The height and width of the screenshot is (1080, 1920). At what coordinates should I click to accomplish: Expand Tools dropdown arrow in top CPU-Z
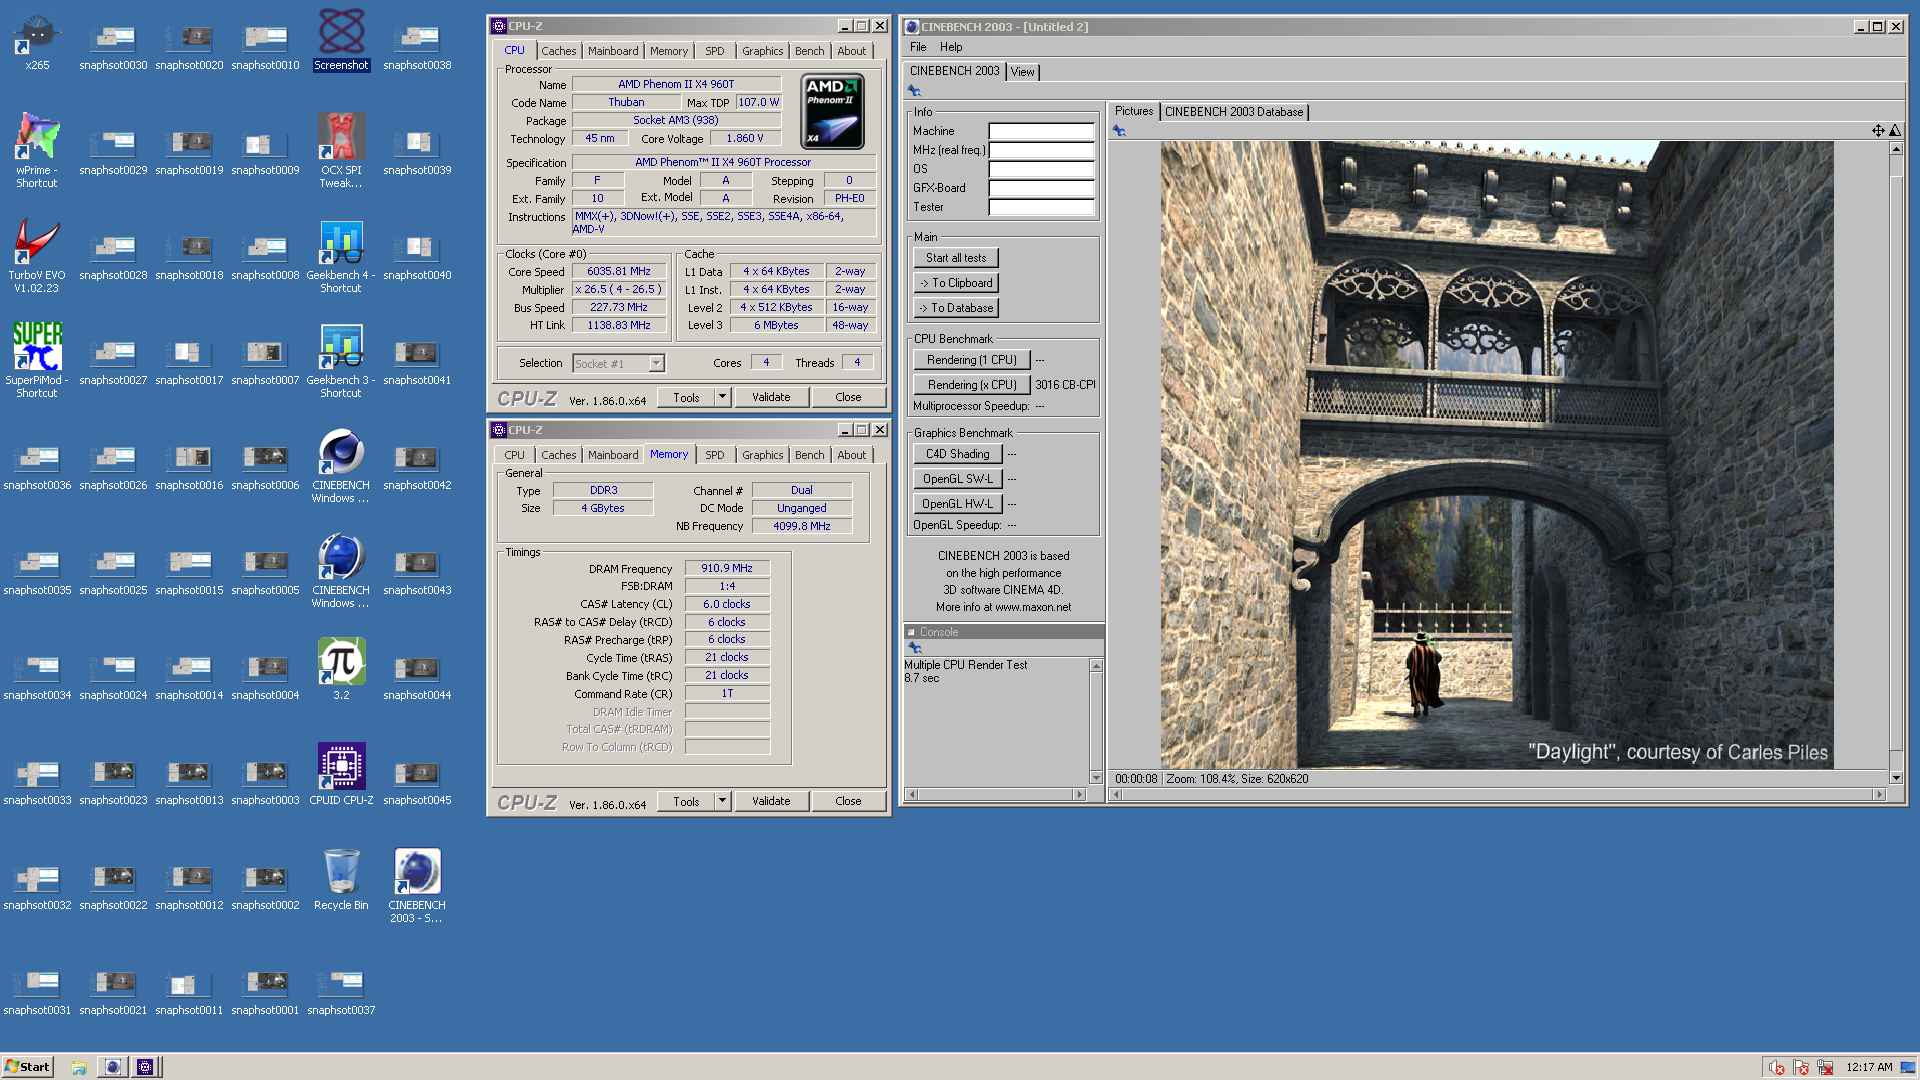click(722, 397)
